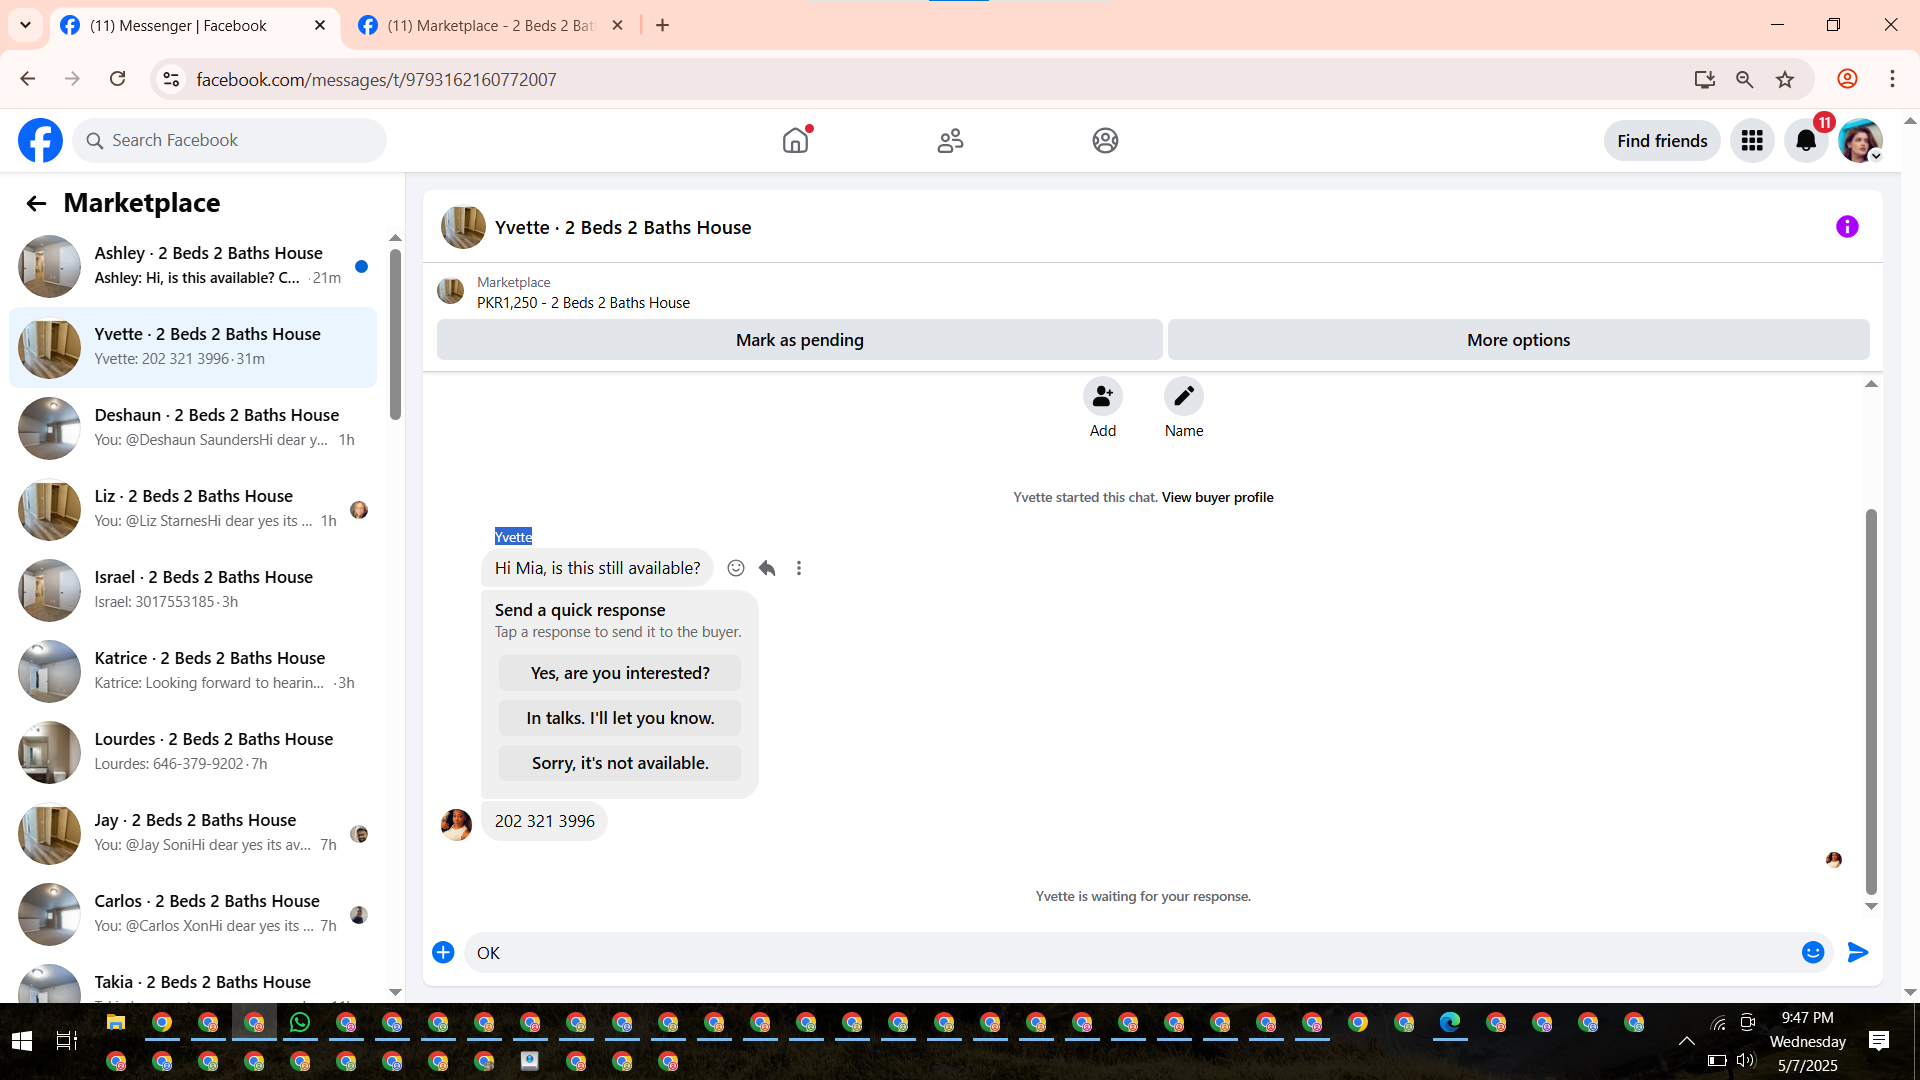Click the plus icon for more actions
The width and height of the screenshot is (1920, 1080).
(x=443, y=952)
